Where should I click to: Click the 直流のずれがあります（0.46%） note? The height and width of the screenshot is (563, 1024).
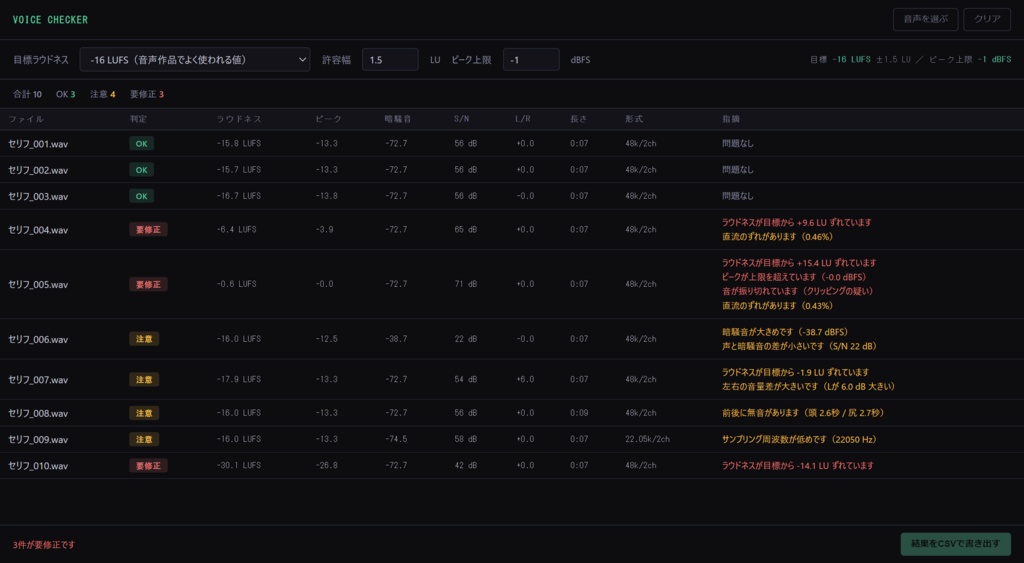[x=777, y=236]
